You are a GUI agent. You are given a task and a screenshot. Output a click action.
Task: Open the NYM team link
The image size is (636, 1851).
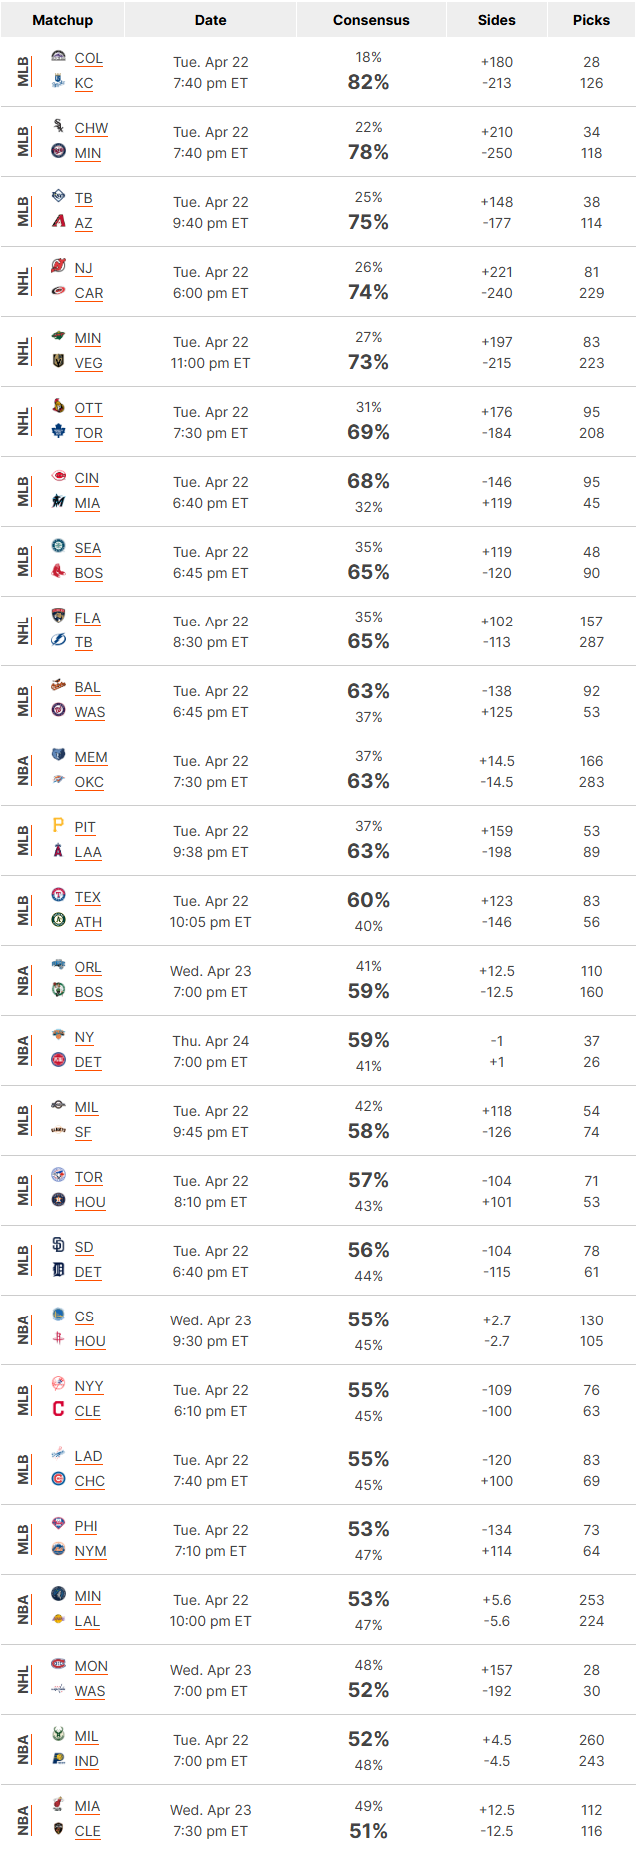[91, 1551]
